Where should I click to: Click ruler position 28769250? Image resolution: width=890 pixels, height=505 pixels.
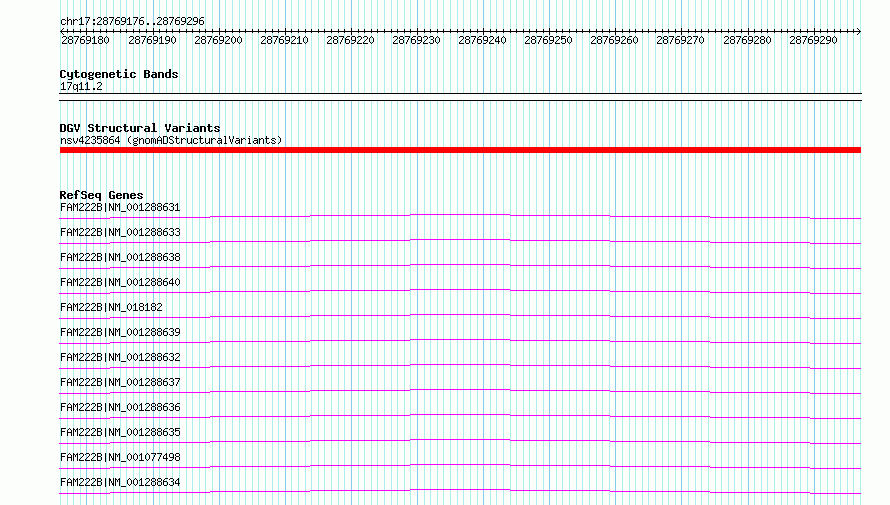pyautogui.click(x=548, y=40)
